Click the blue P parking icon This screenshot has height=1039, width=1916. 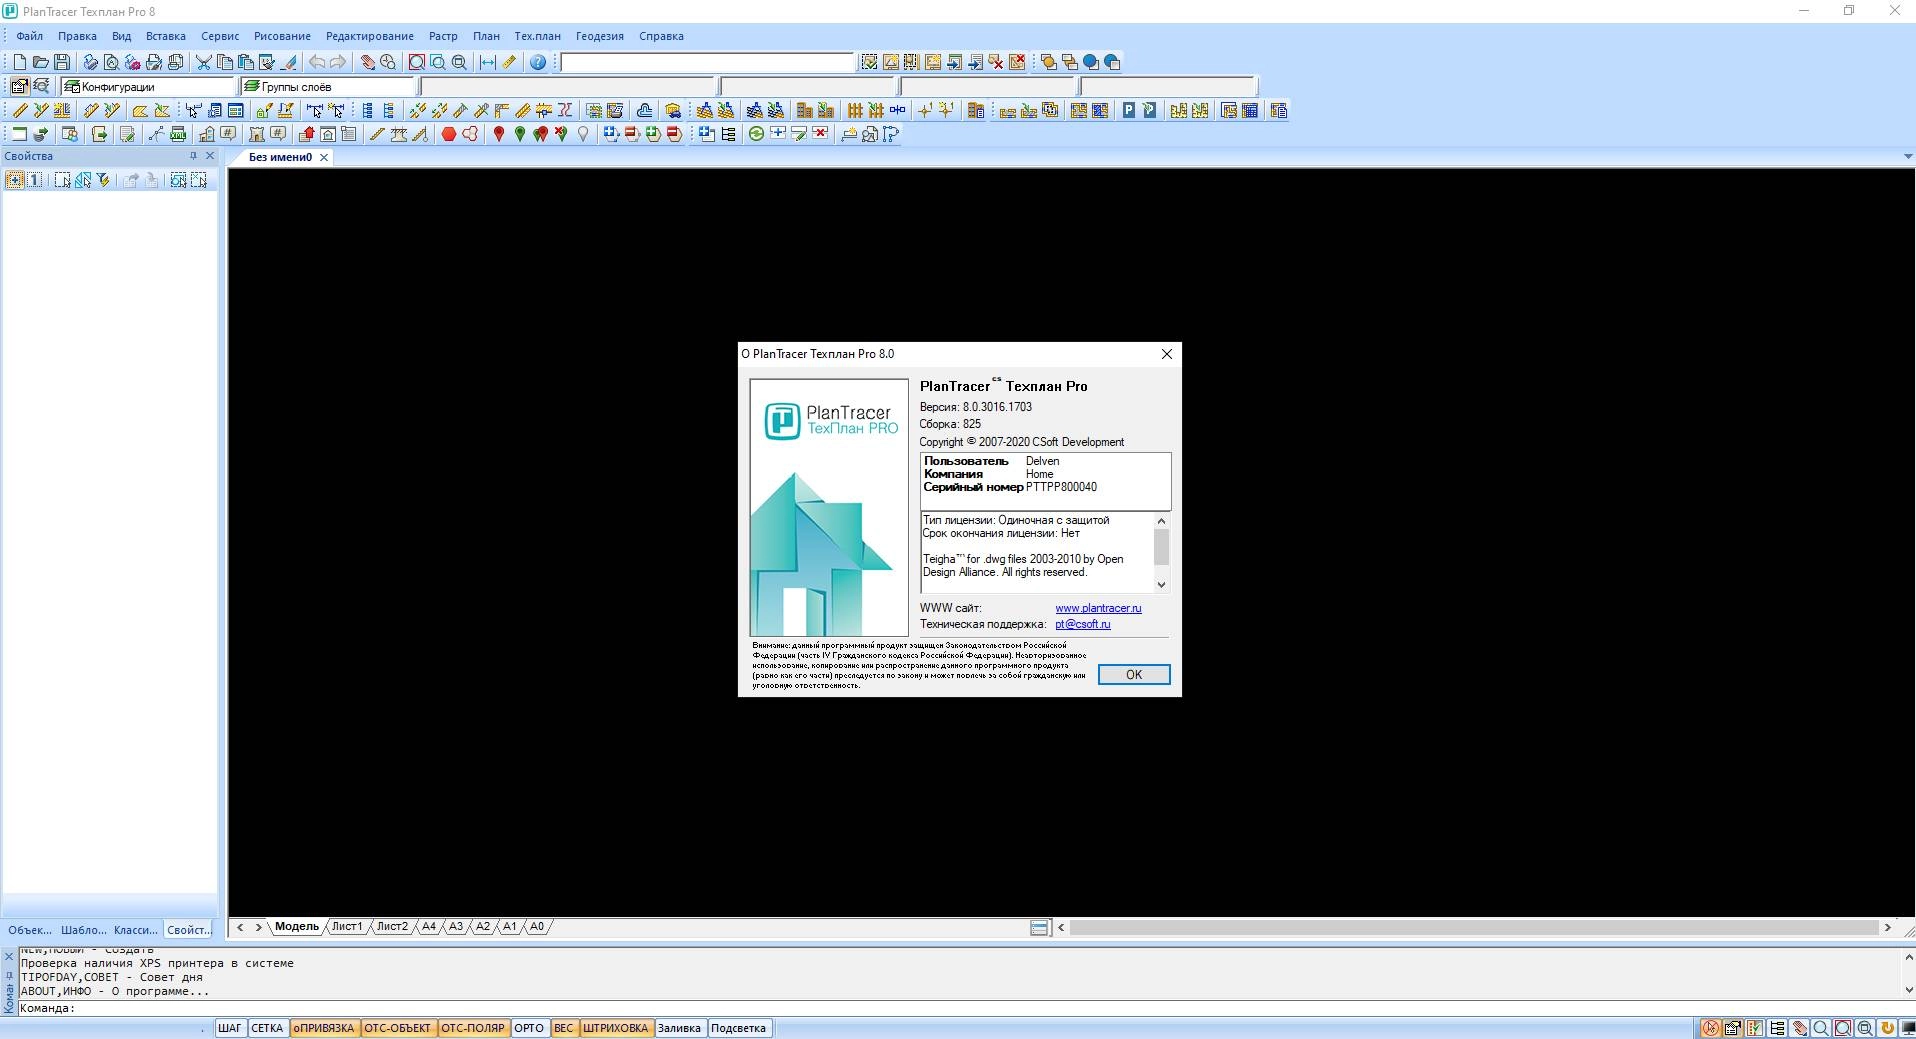click(1129, 110)
